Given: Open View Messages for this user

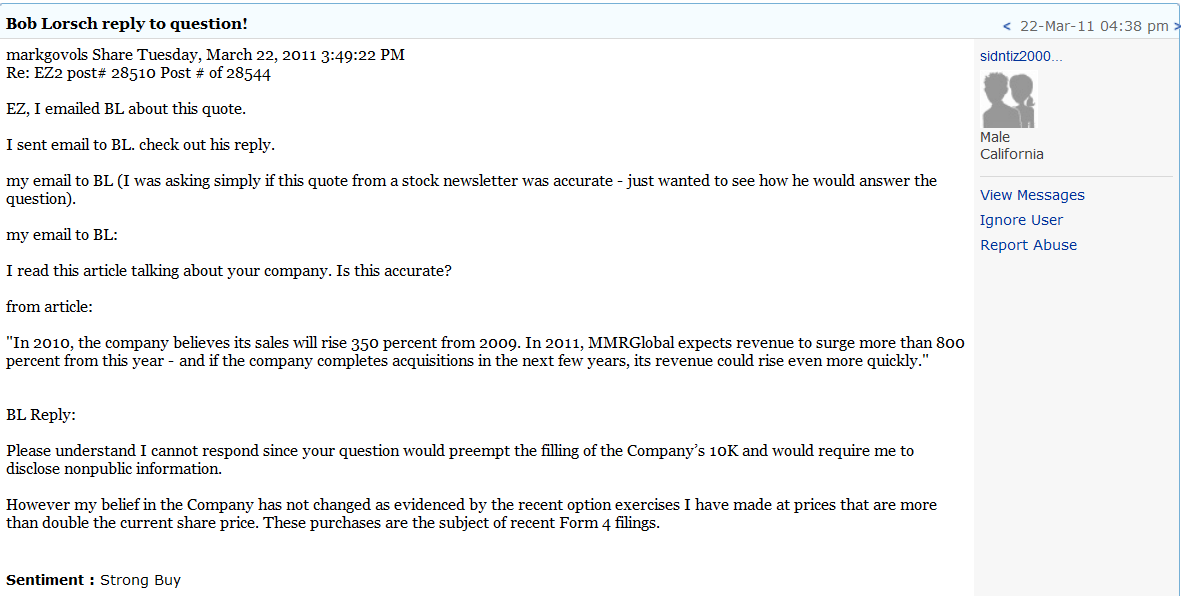Looking at the screenshot, I should pos(1032,195).
